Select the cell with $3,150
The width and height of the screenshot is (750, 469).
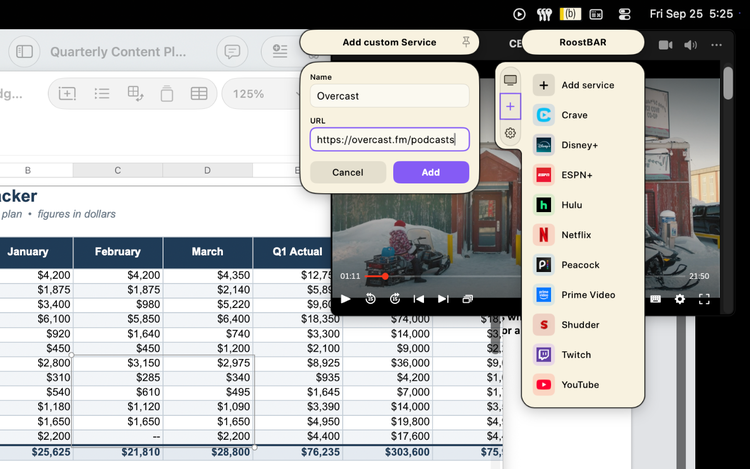pyautogui.click(x=118, y=363)
